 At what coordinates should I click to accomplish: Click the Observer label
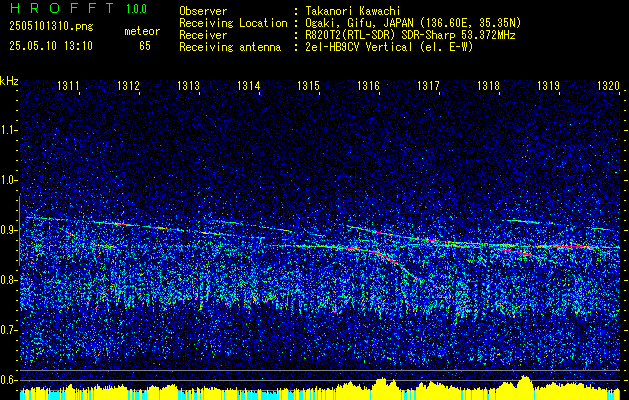[203, 11]
